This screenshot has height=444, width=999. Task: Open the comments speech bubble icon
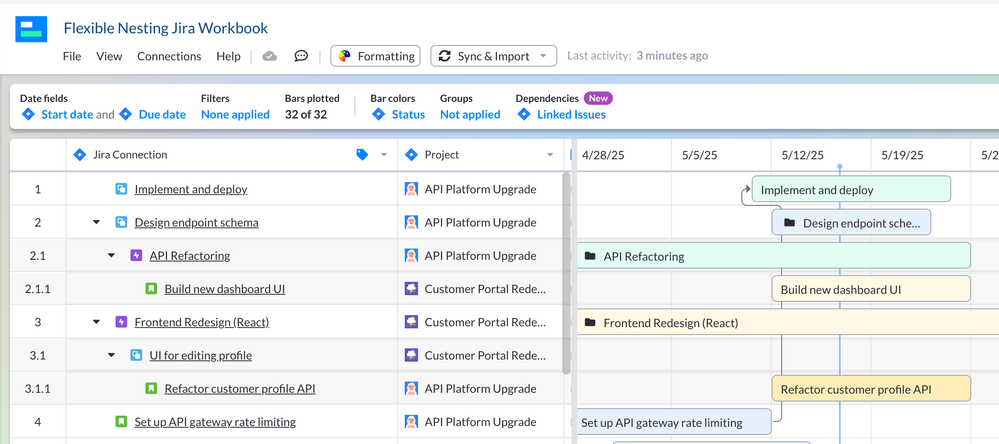coord(301,56)
